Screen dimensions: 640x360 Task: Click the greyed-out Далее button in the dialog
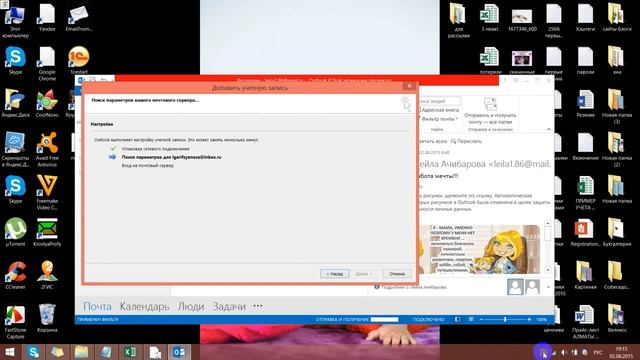[x=363, y=273]
